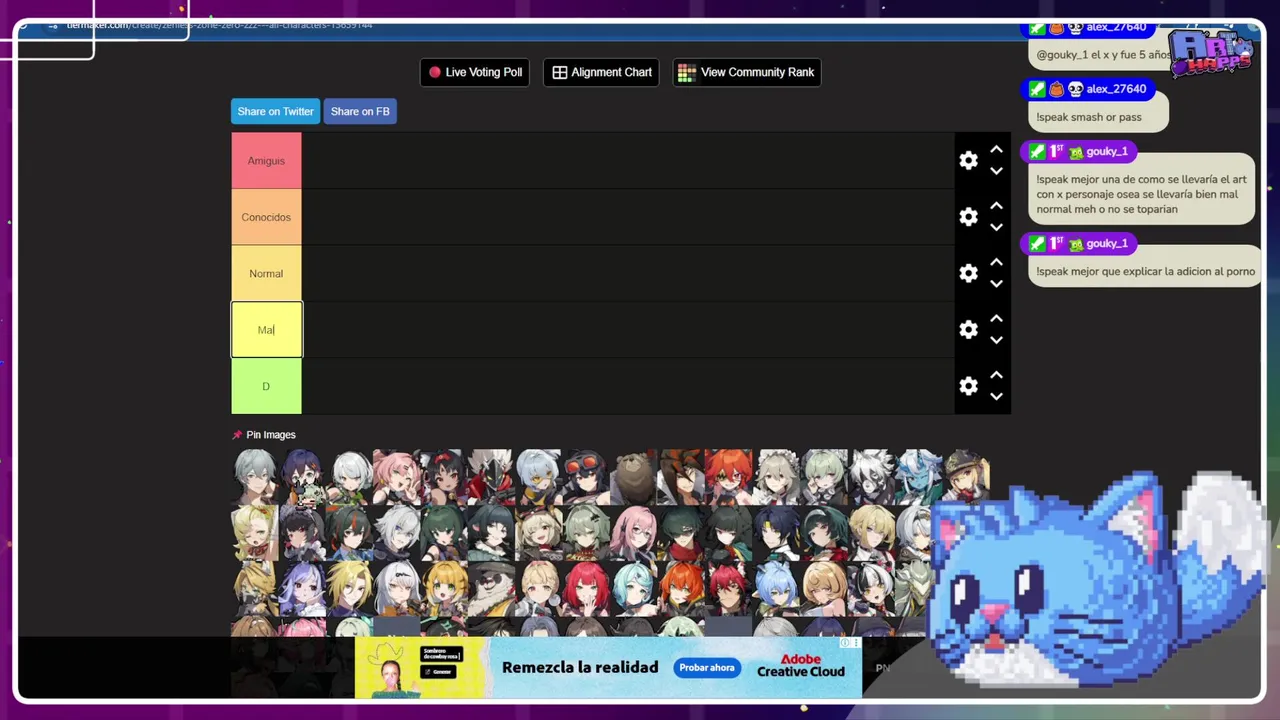Click the red pushpin icon beside Pin Images
Screen dimensions: 1280x720
coord(237,435)
